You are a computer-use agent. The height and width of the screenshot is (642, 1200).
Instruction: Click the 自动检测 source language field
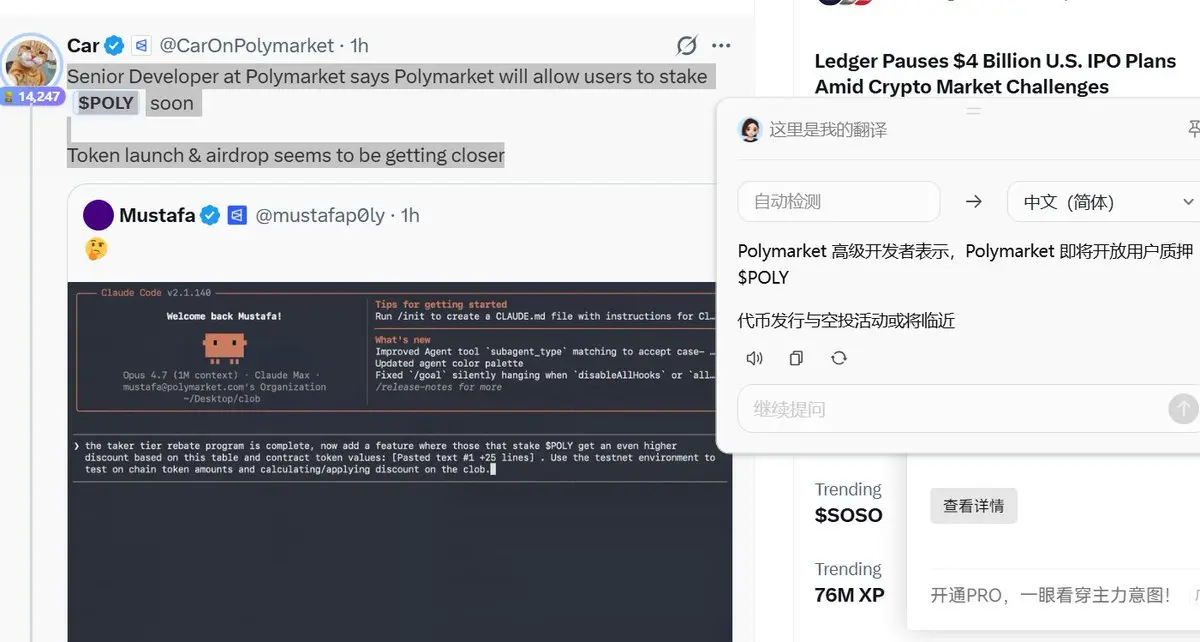[839, 202]
